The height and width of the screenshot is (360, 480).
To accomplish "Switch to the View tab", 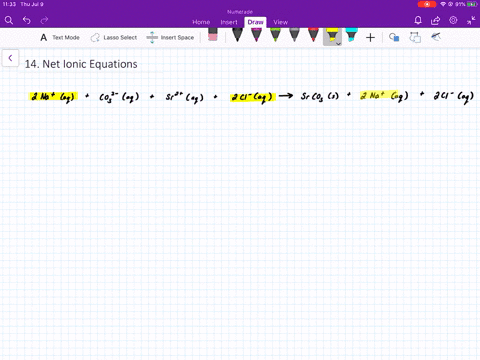I will (280, 22).
